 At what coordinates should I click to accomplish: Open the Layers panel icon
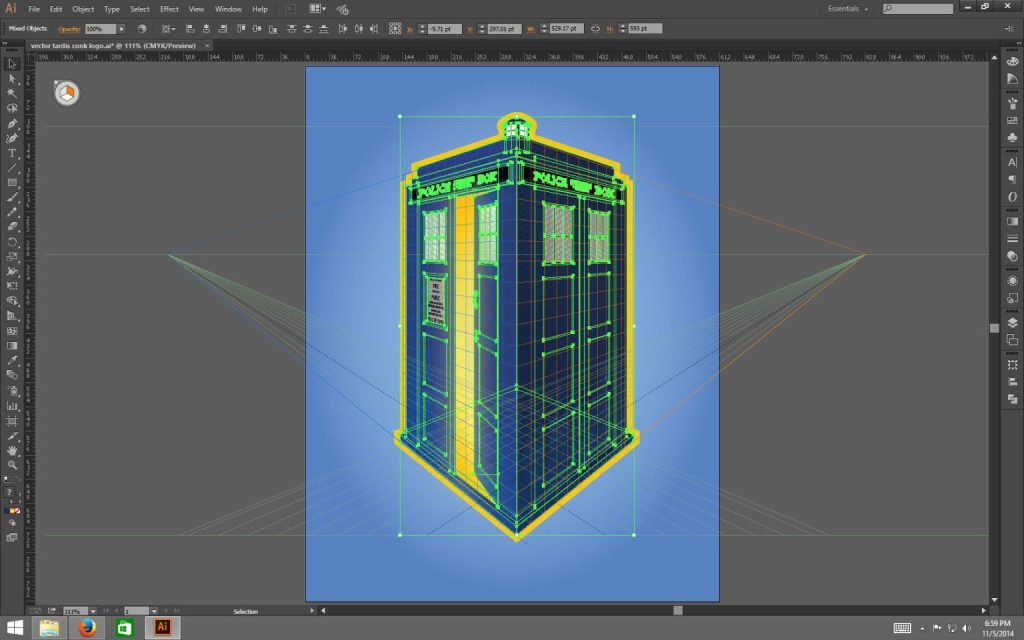(1012, 323)
